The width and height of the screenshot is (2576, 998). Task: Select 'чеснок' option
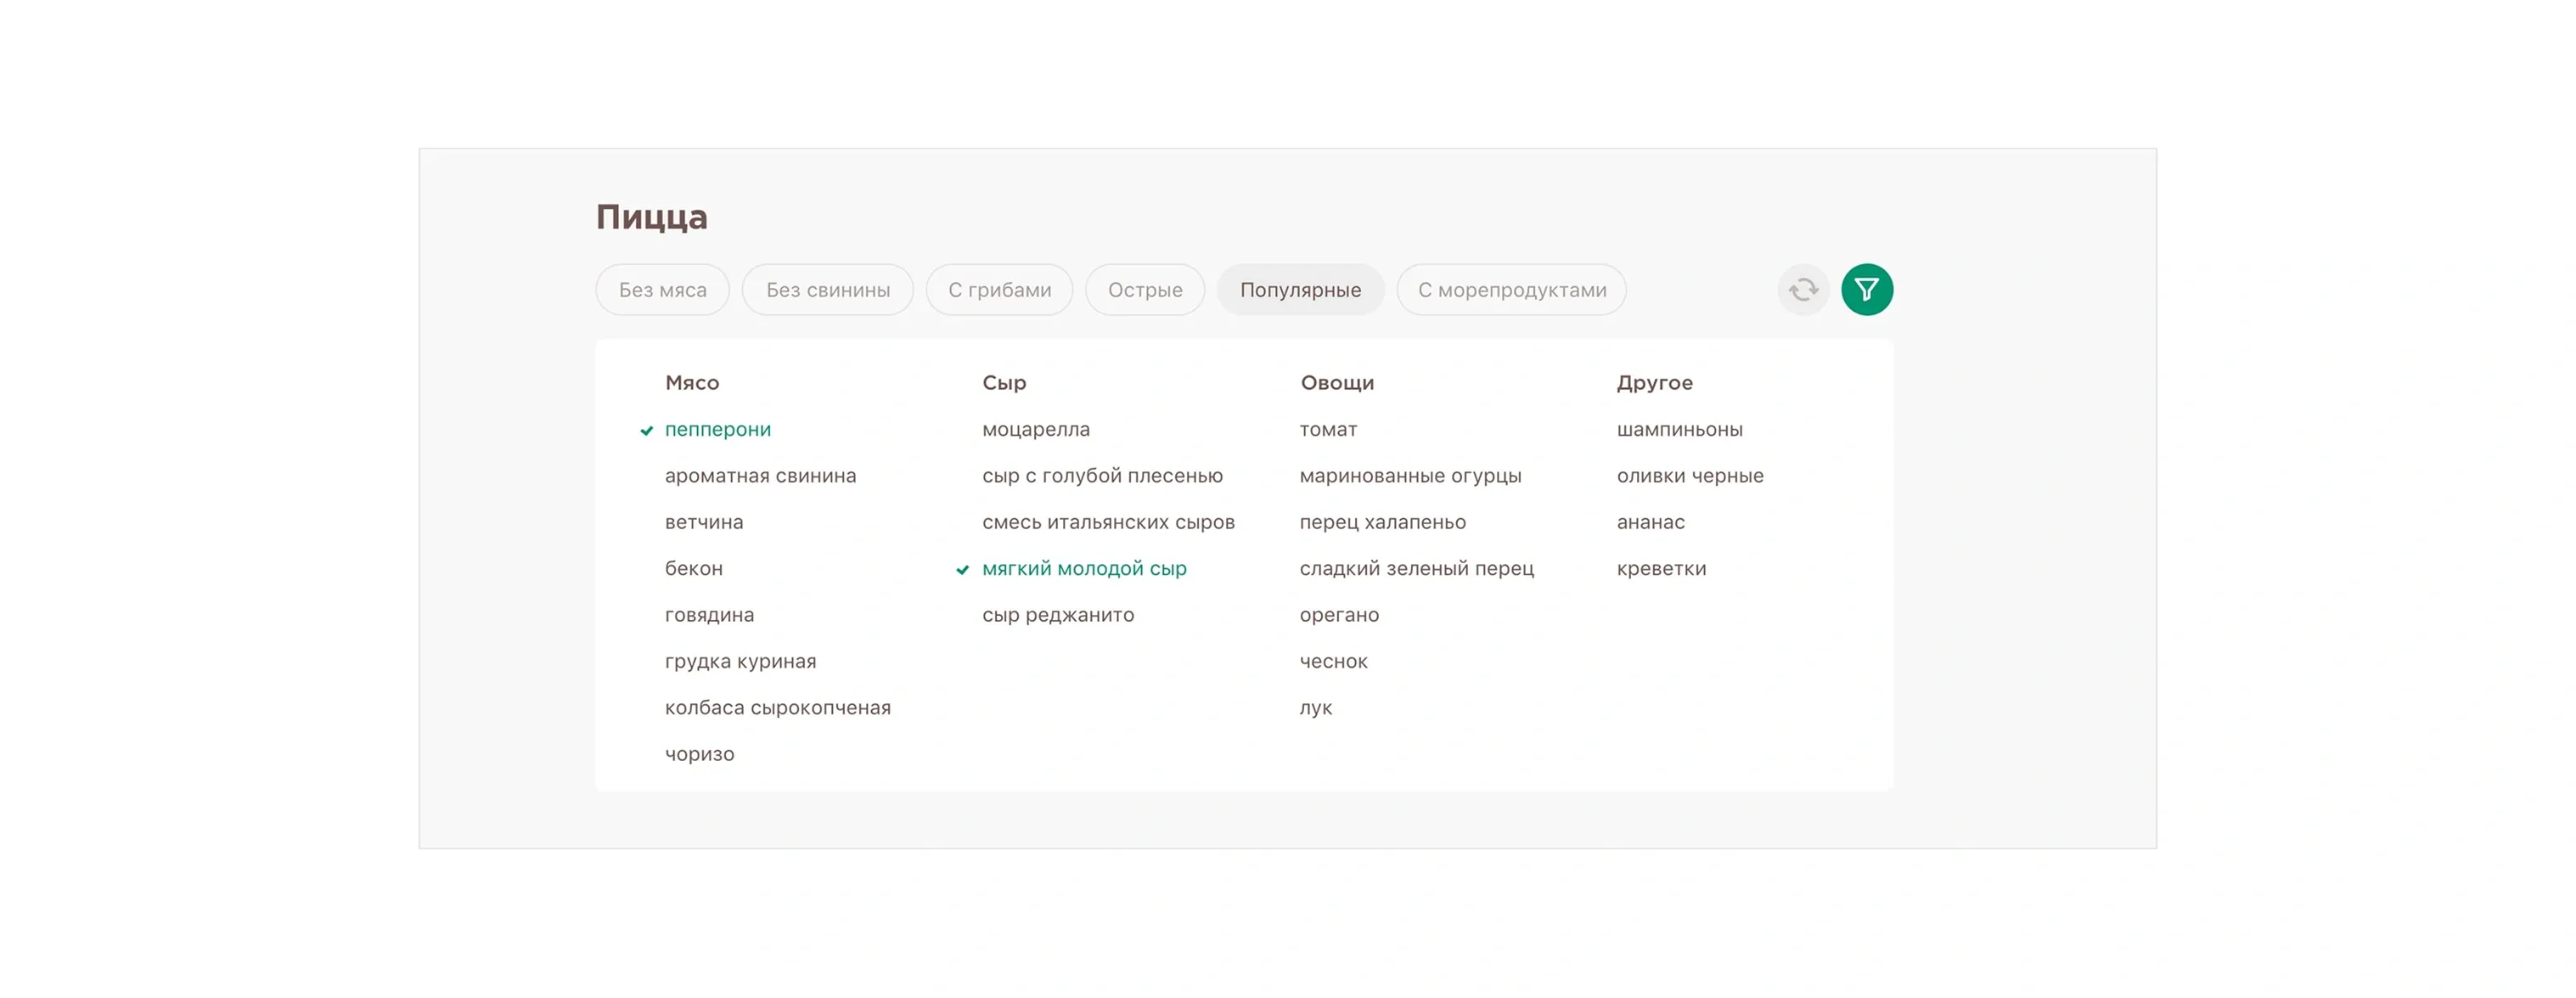click(x=1333, y=661)
